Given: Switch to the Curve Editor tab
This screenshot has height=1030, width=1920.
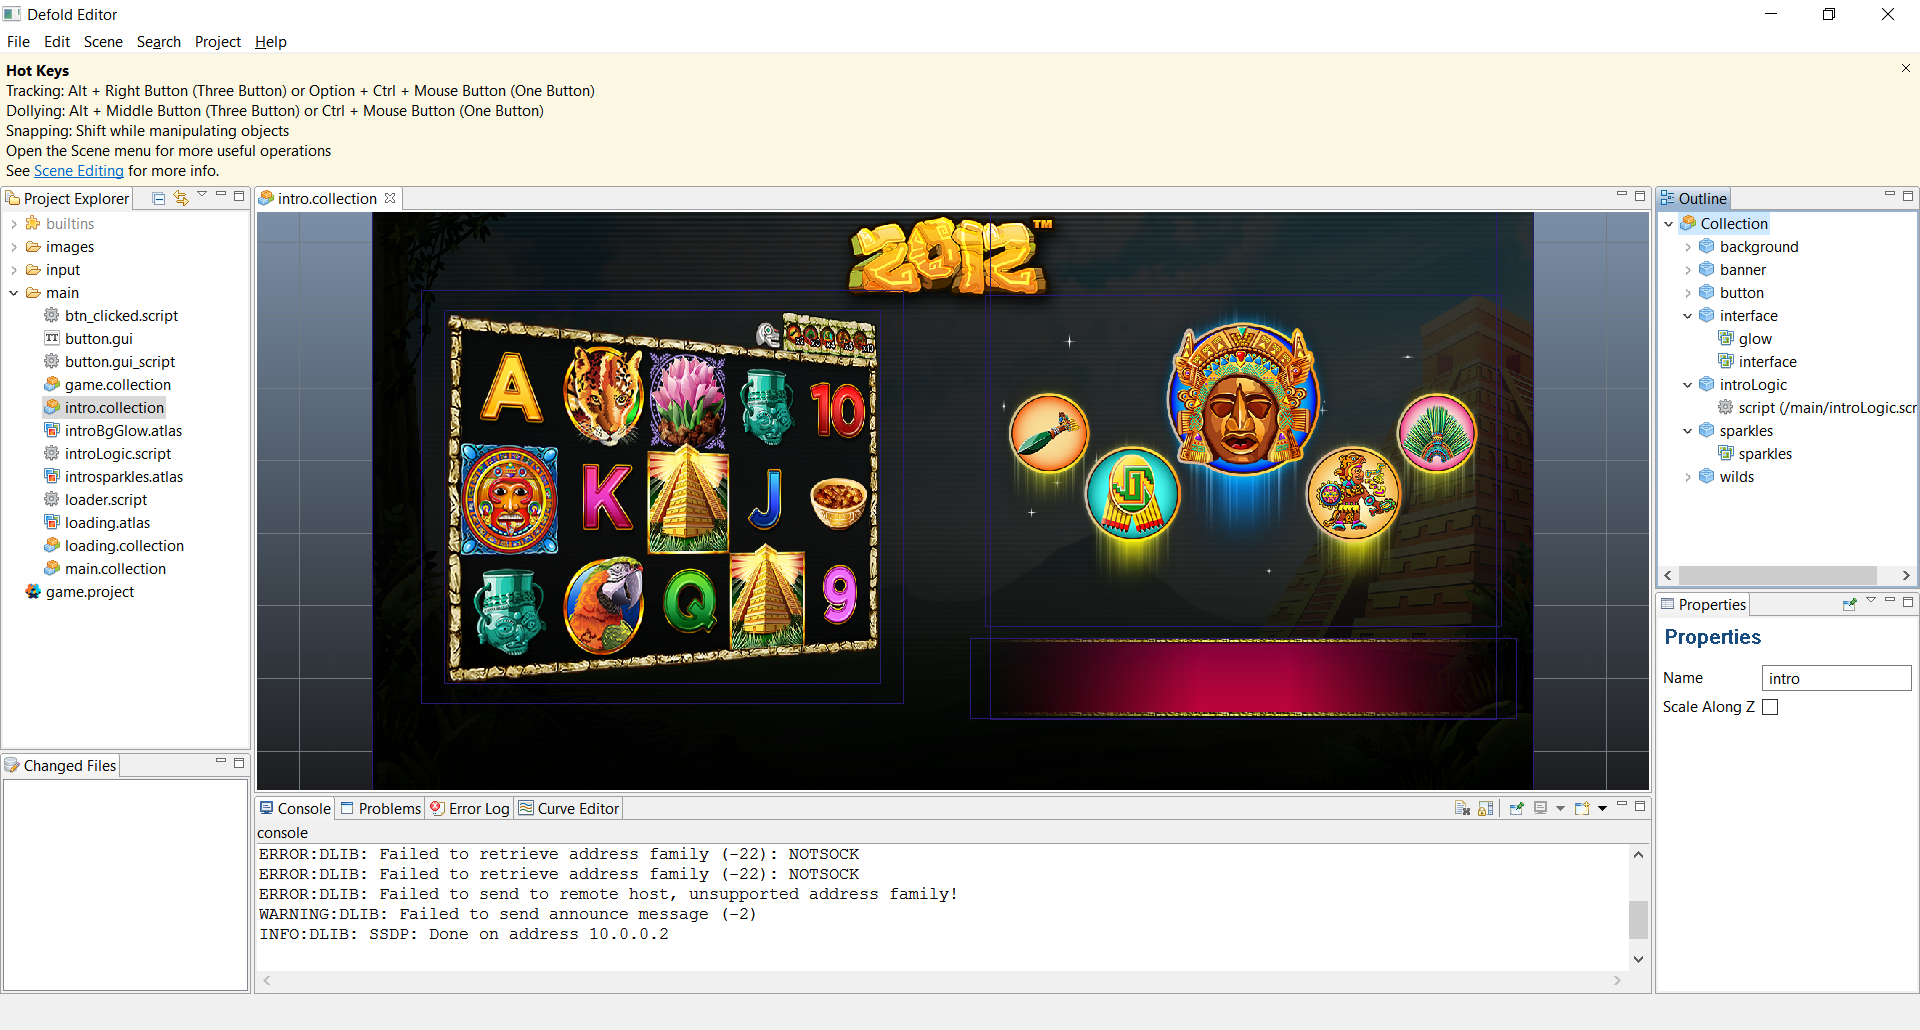Looking at the screenshot, I should 569,808.
